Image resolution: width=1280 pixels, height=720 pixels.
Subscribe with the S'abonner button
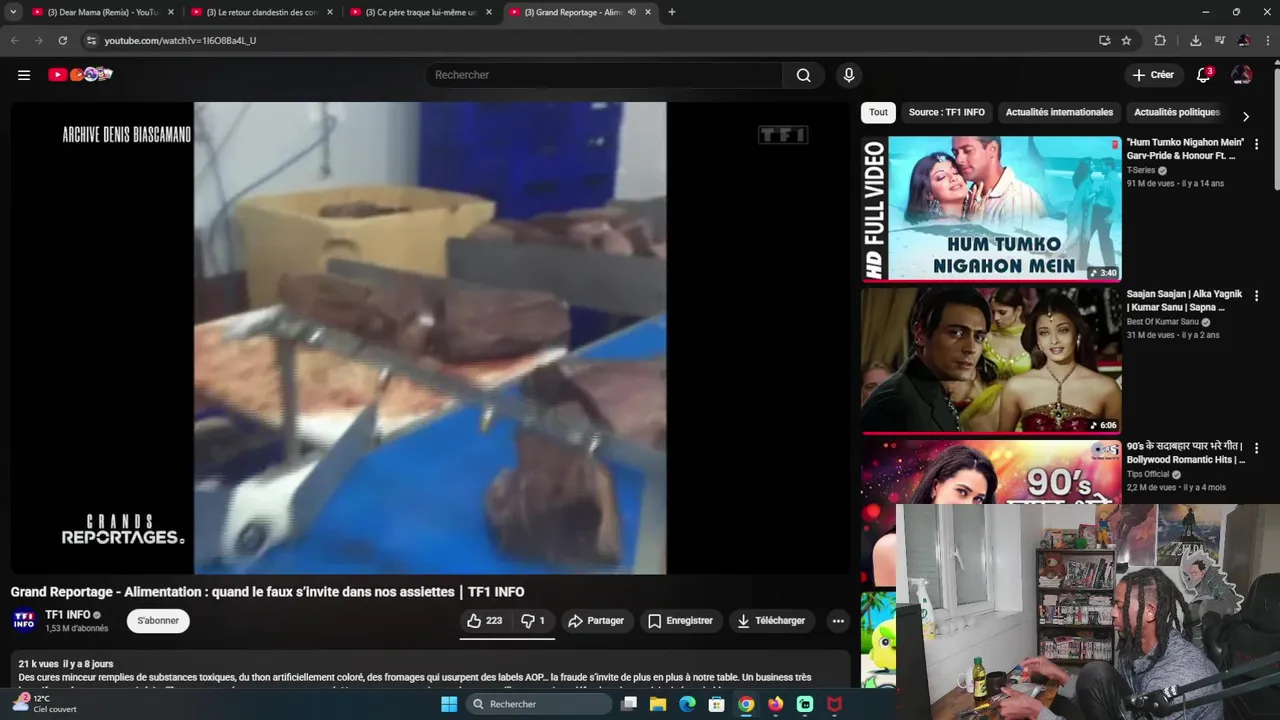point(158,621)
